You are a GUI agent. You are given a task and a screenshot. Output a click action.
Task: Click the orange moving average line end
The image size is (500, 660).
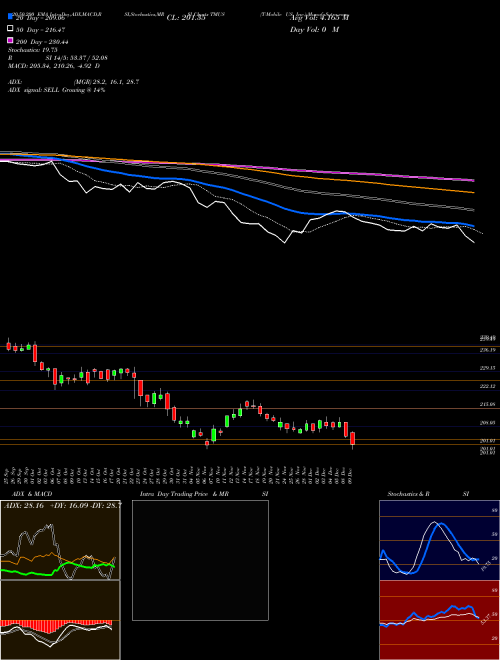[473, 192]
